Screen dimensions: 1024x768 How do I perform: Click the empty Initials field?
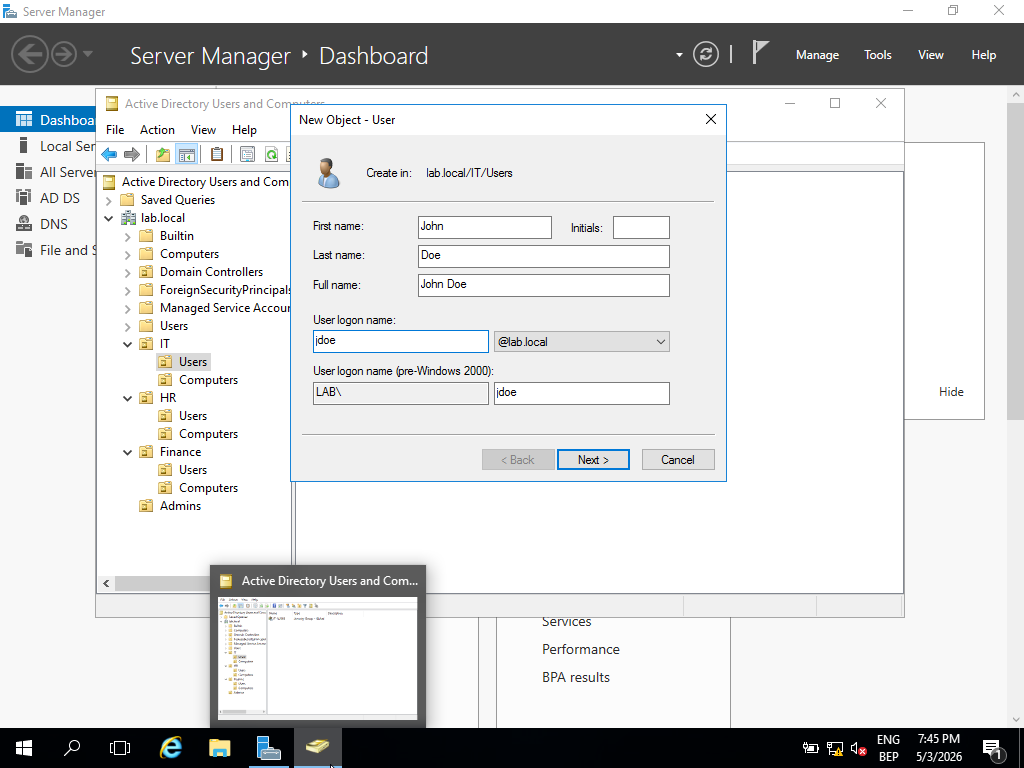click(x=641, y=227)
